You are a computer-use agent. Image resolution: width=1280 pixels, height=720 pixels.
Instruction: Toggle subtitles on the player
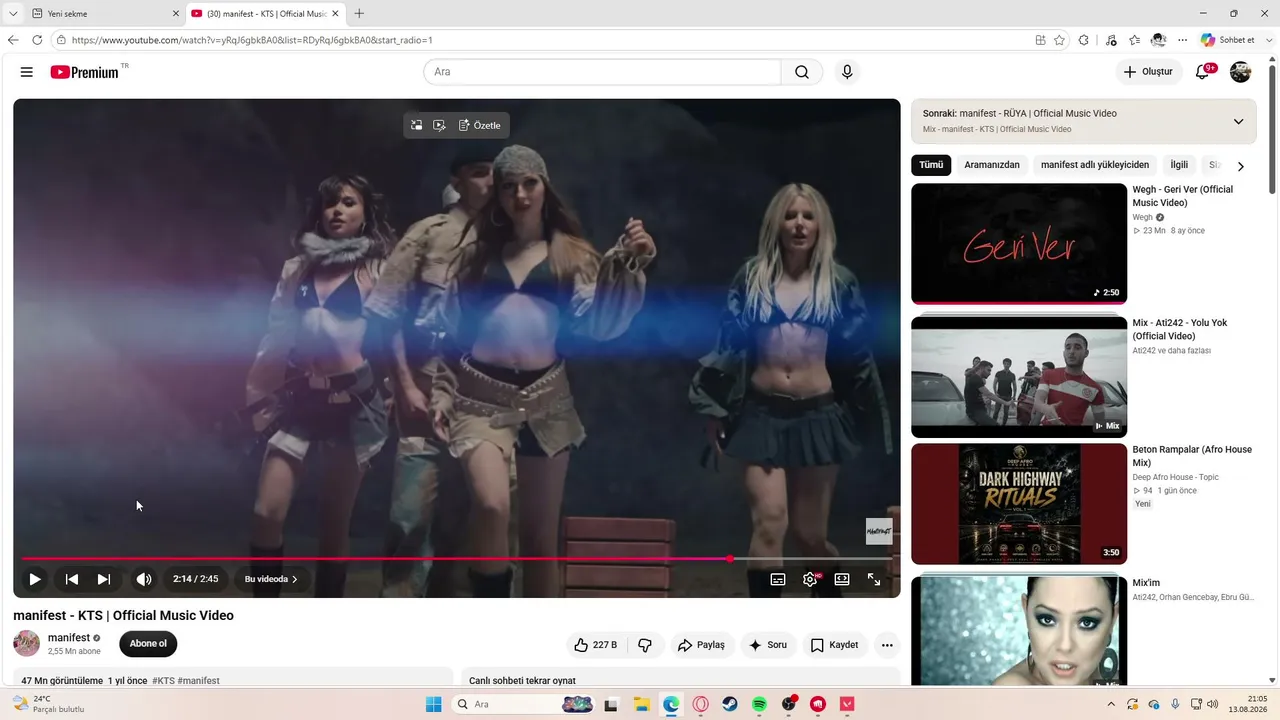778,579
